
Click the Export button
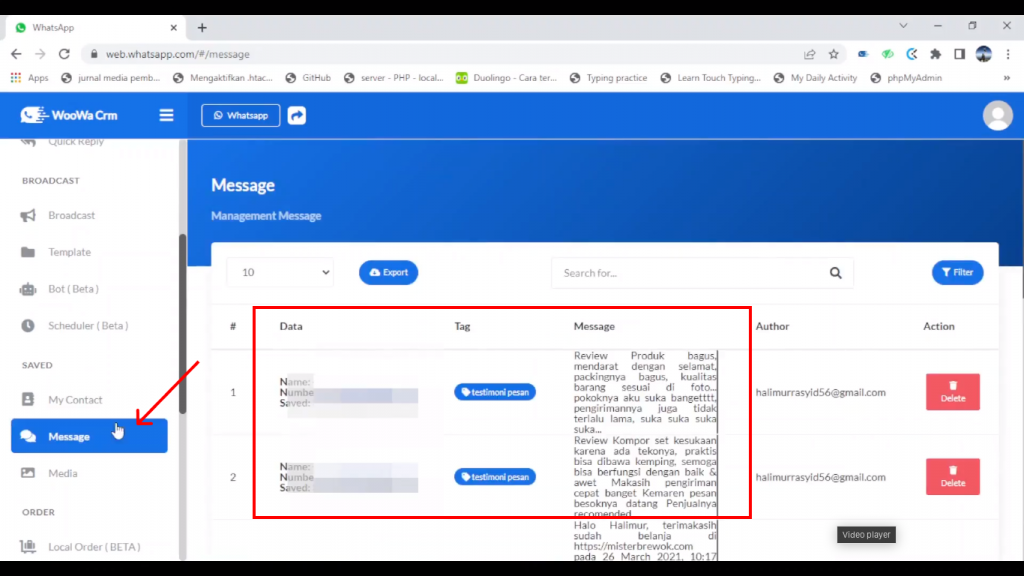pos(388,272)
